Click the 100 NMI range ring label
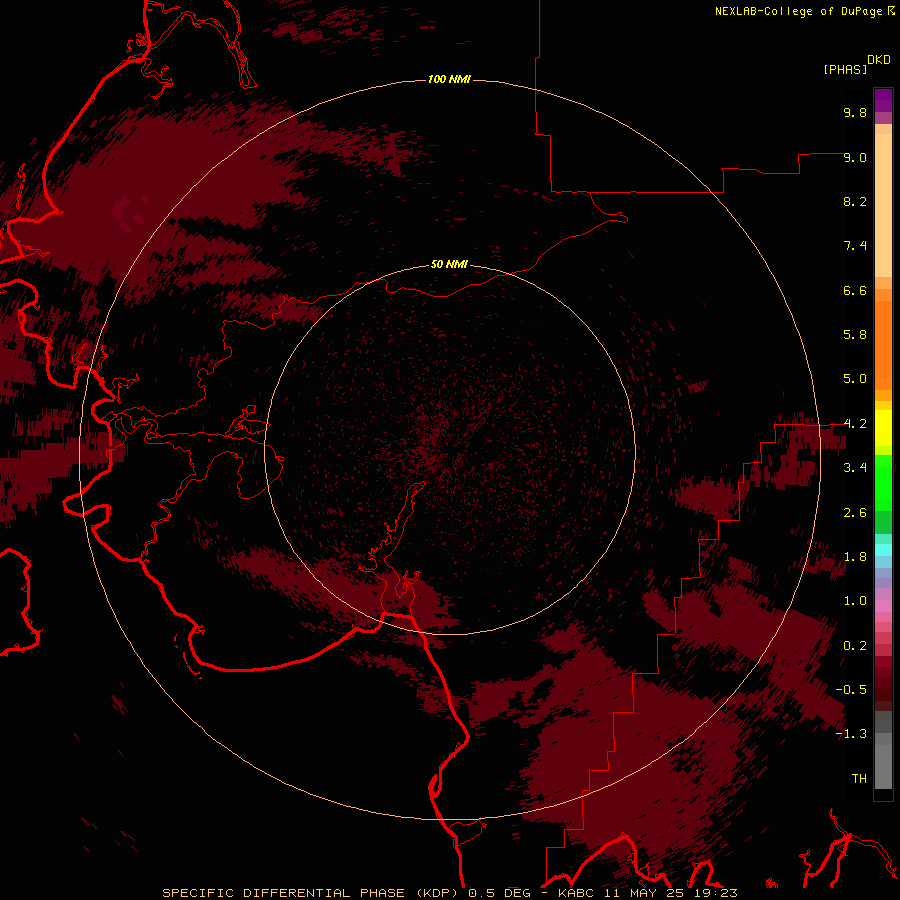The image size is (900, 900). pyautogui.click(x=449, y=79)
